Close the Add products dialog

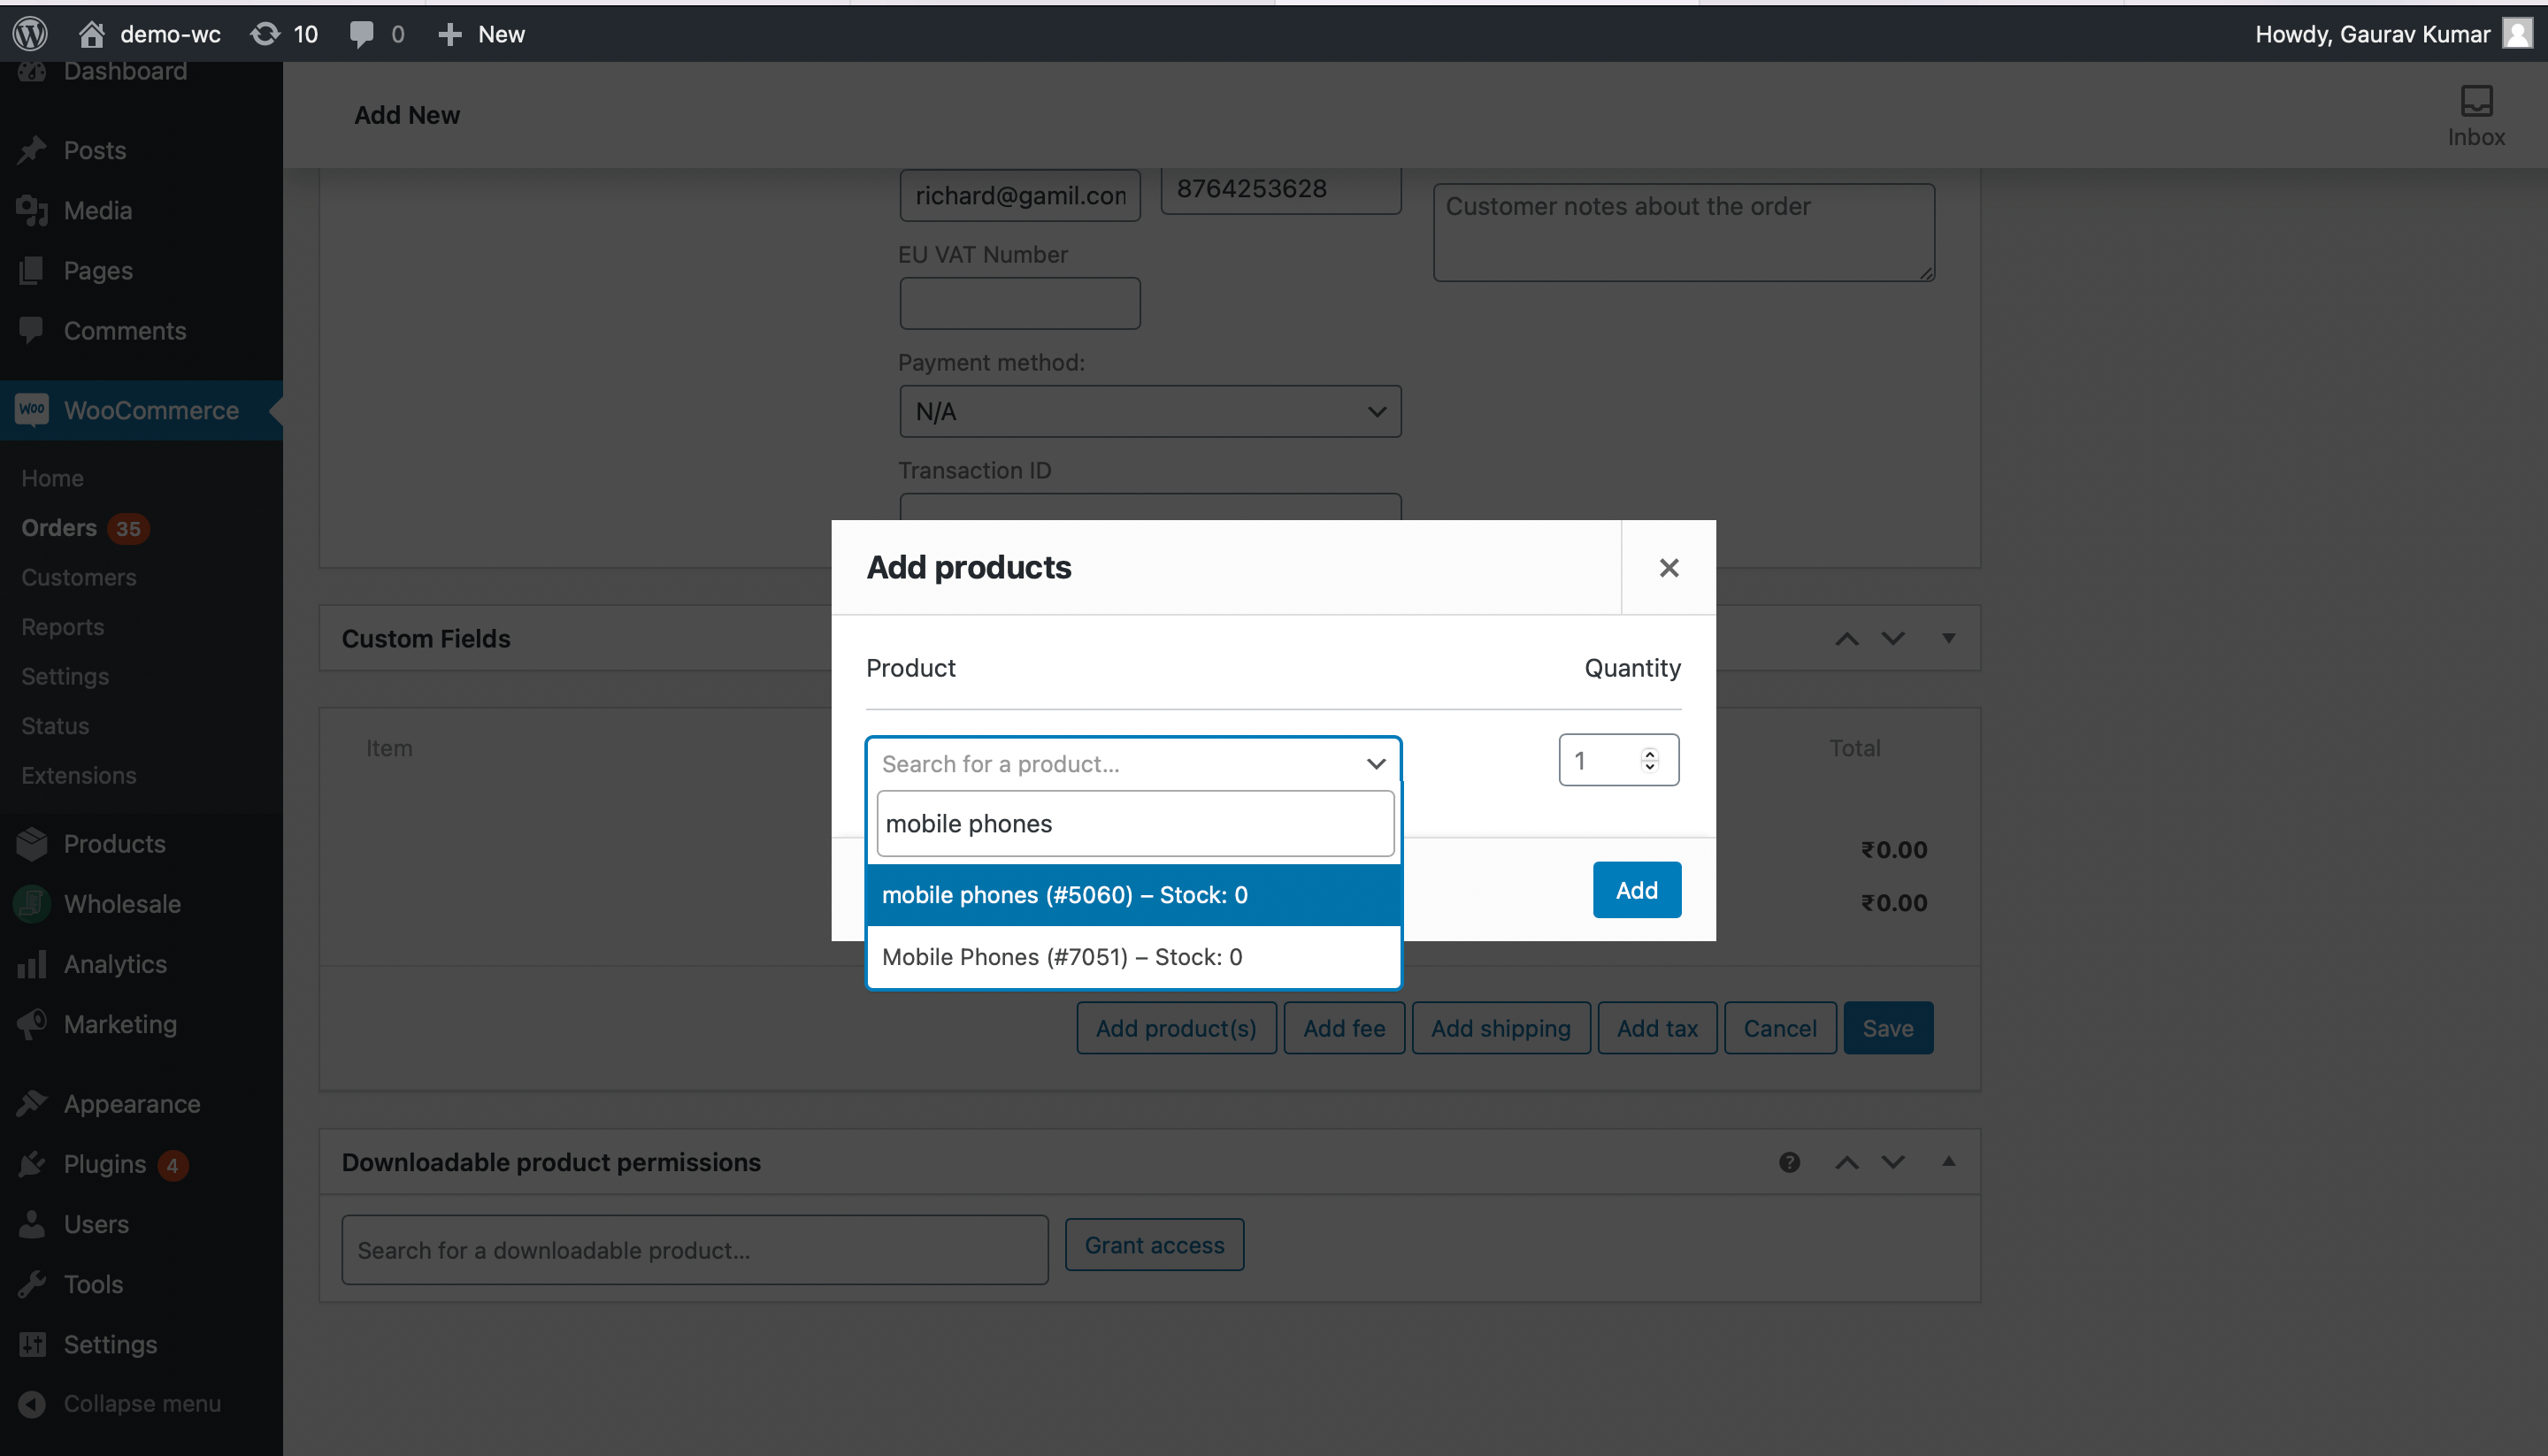point(1668,568)
